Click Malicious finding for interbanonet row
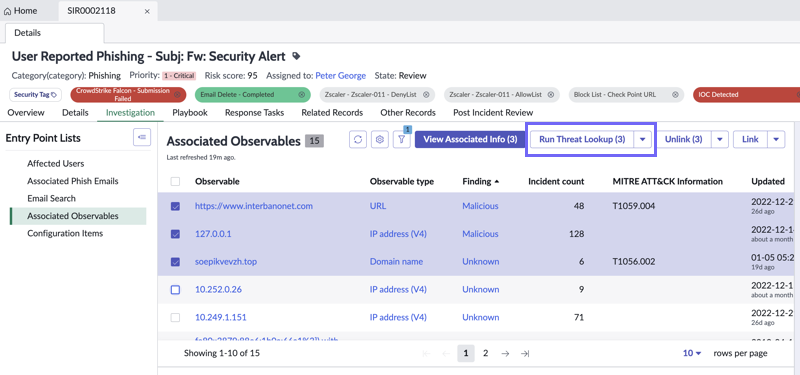 (480, 206)
